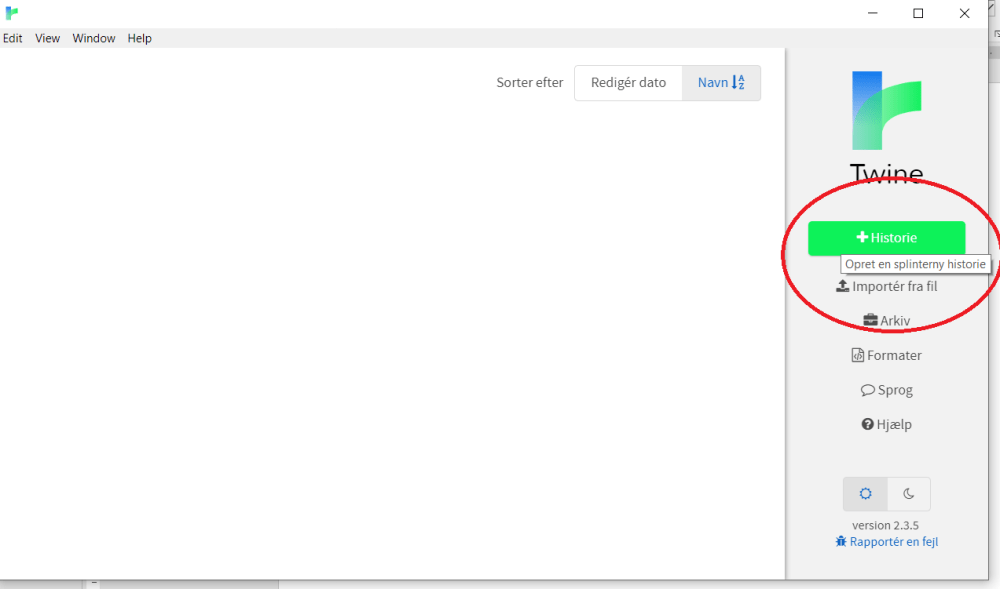The image size is (1000, 589).
Task: Open the Arkiv briefcase option
Action: [886, 321]
